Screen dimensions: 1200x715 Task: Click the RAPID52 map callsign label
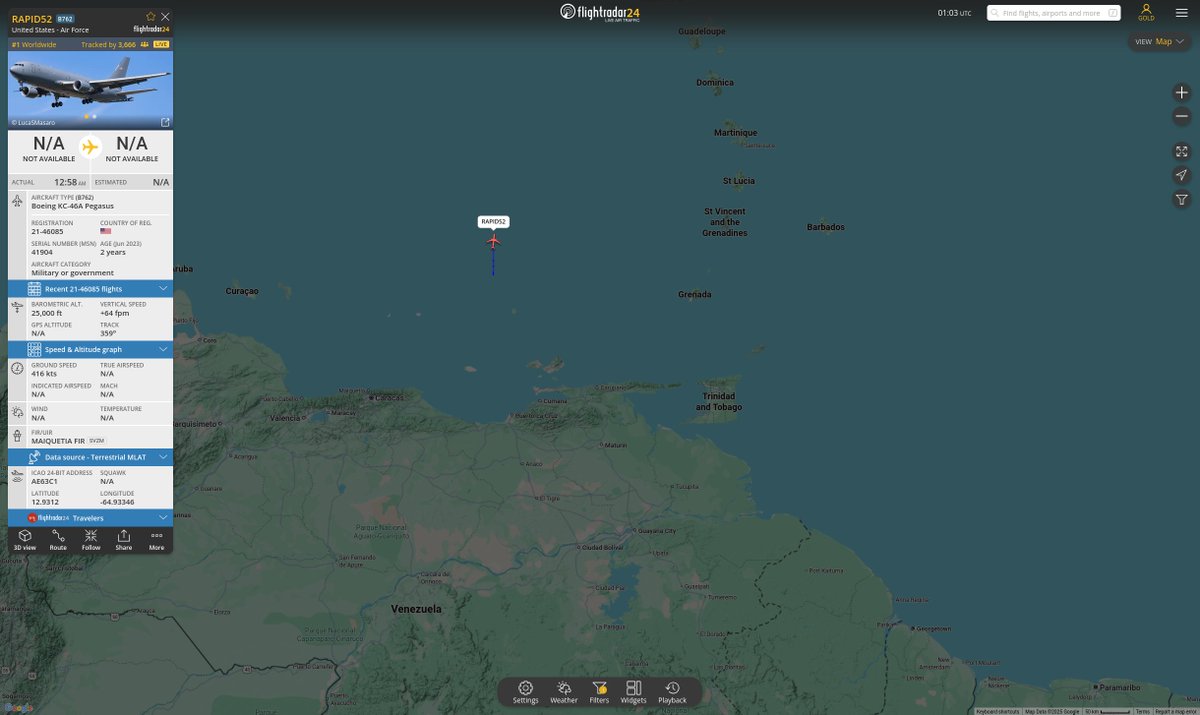(493, 221)
